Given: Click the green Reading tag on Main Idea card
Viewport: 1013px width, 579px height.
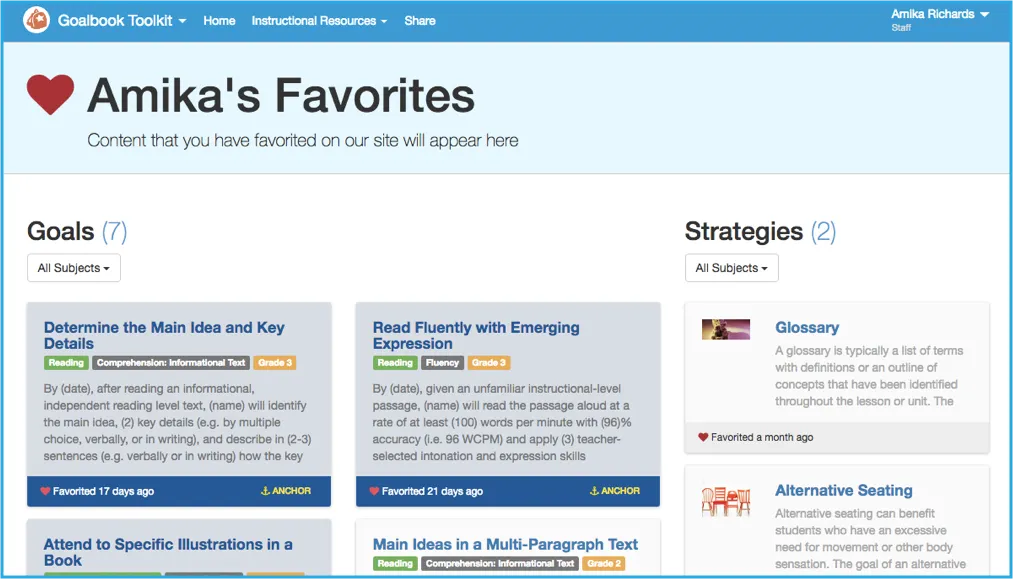Looking at the screenshot, I should point(66,363).
